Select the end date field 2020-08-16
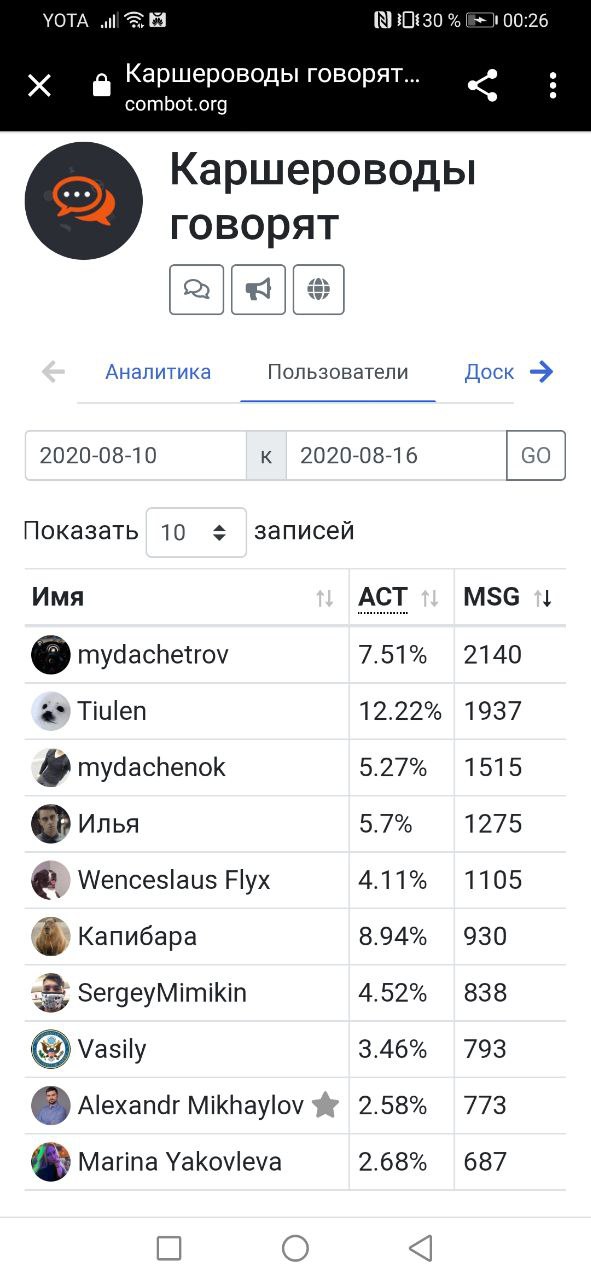591x1280 pixels. coord(396,456)
